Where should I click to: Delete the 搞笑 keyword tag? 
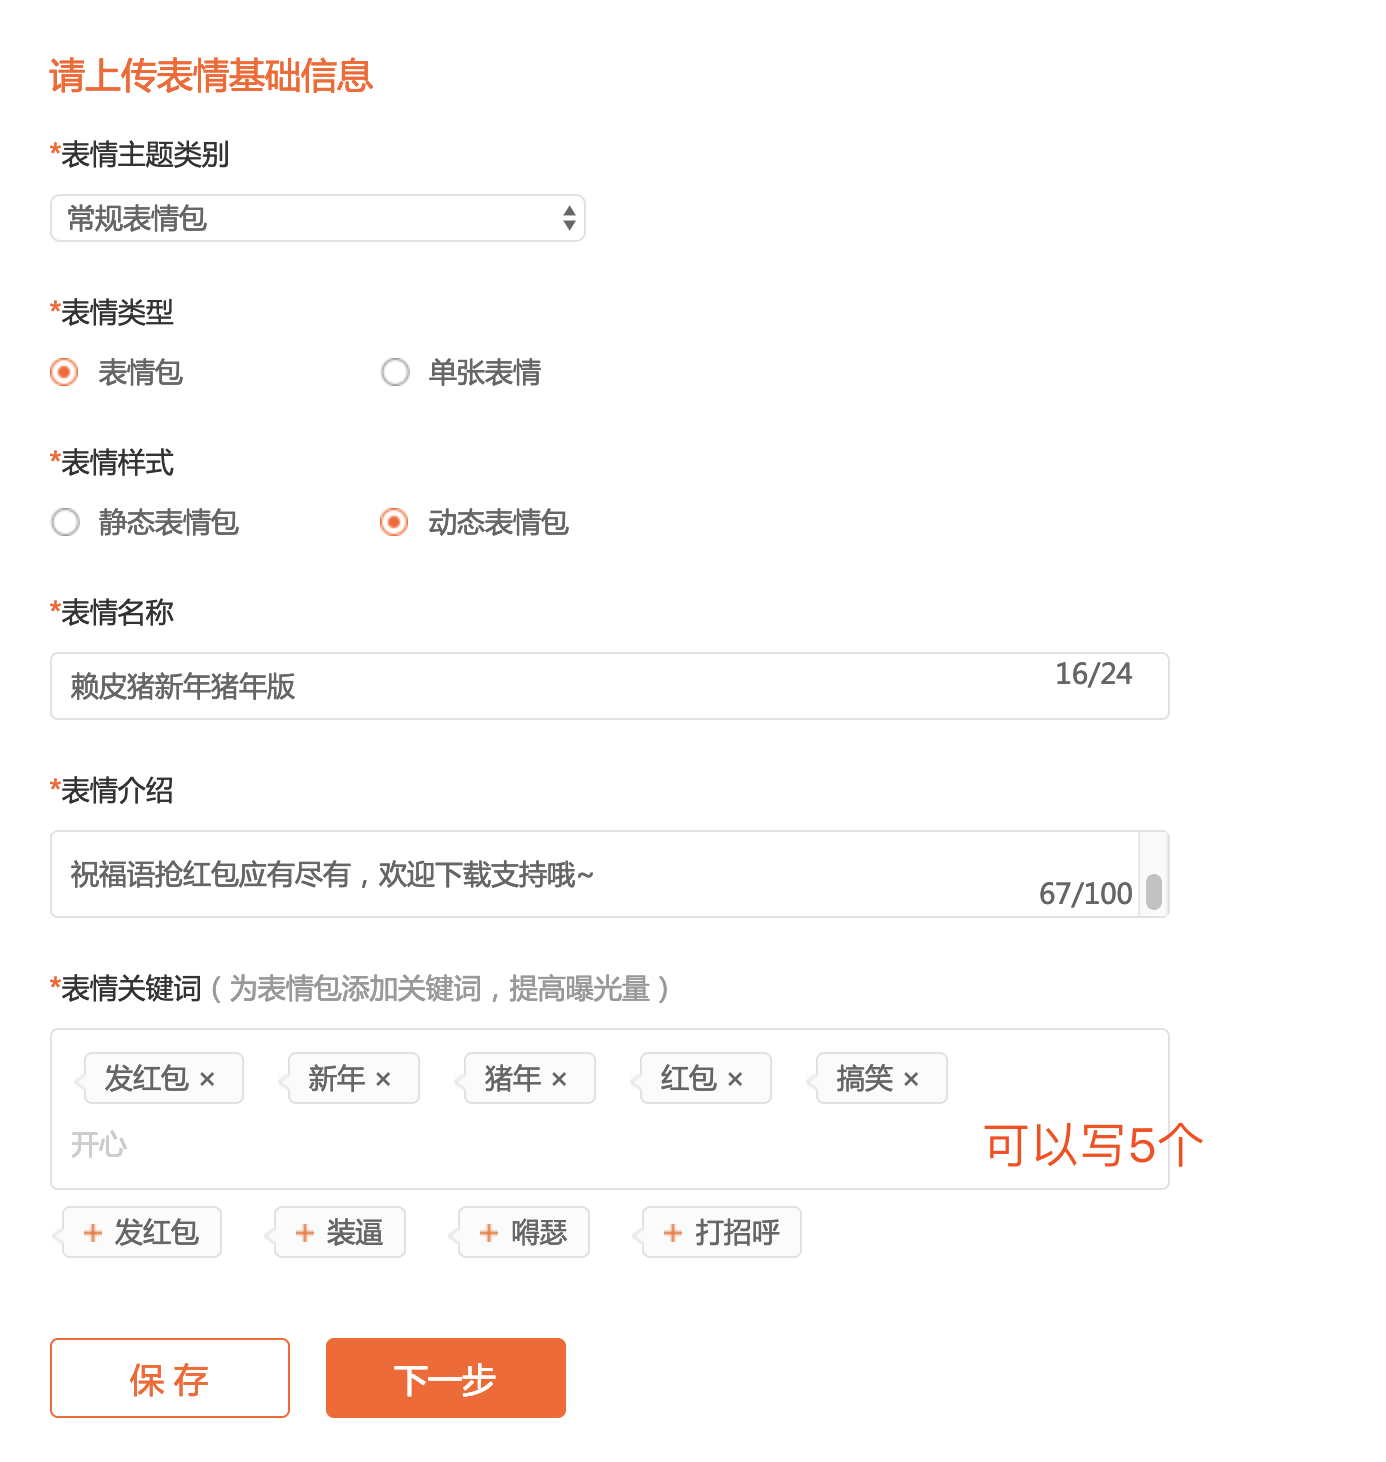[911, 1080]
